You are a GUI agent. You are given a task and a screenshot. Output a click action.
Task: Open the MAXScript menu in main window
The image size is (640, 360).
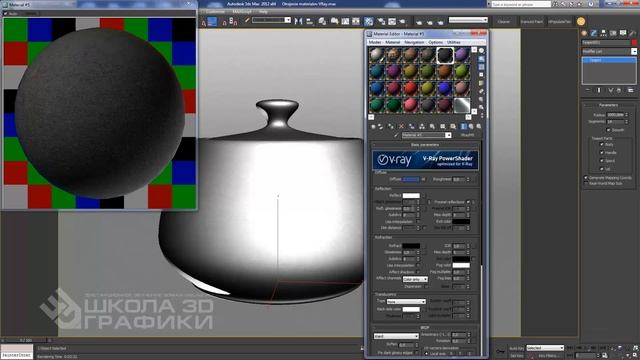pyautogui.click(x=242, y=12)
